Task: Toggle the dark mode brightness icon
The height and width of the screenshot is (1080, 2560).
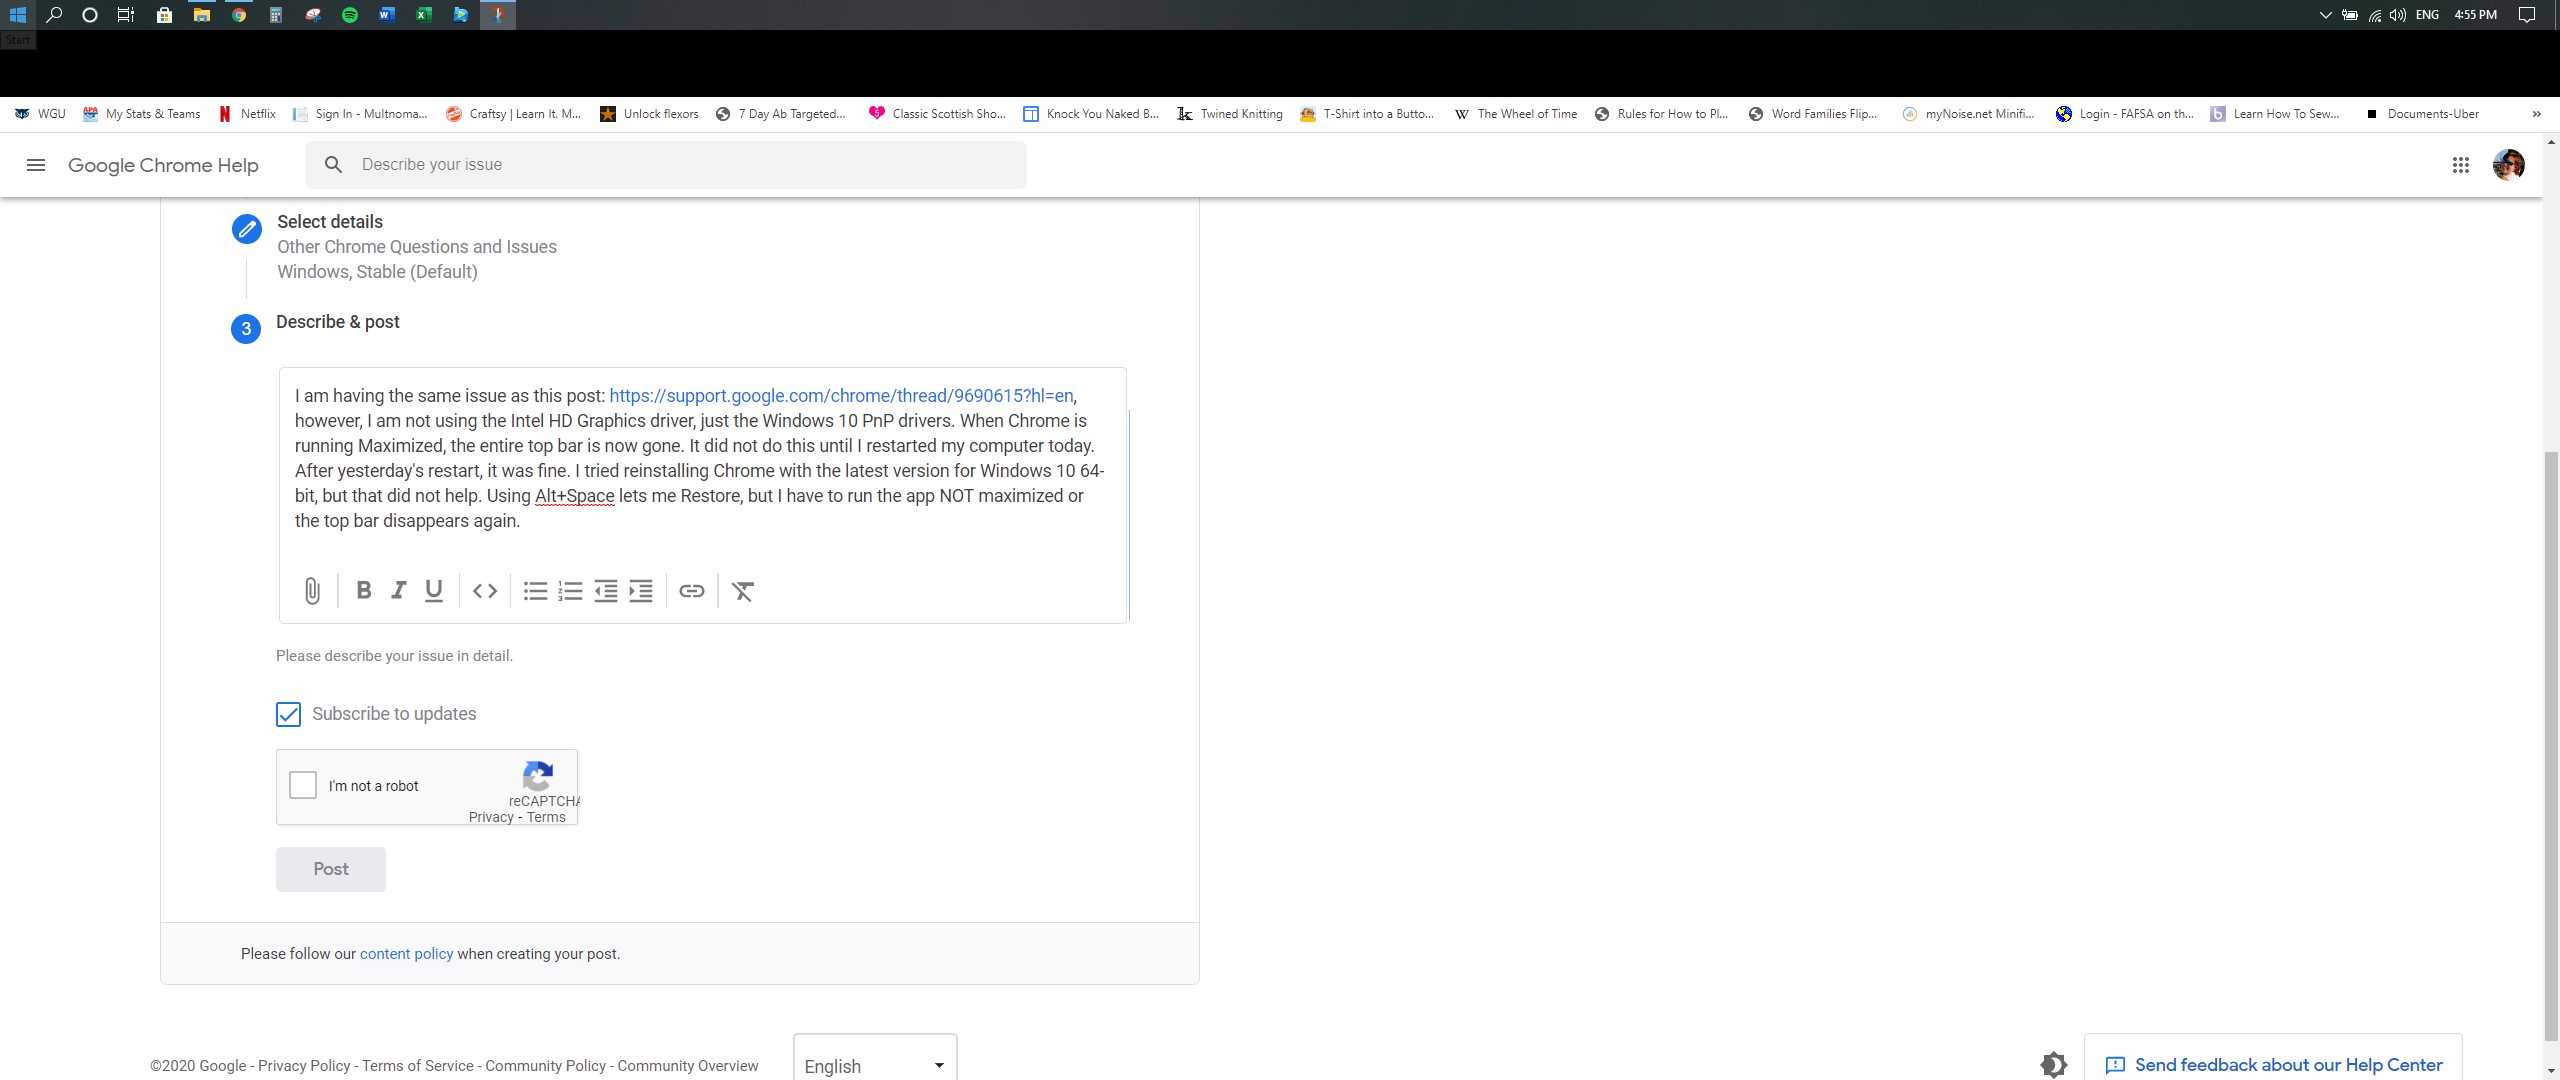Action: point(2053,1065)
